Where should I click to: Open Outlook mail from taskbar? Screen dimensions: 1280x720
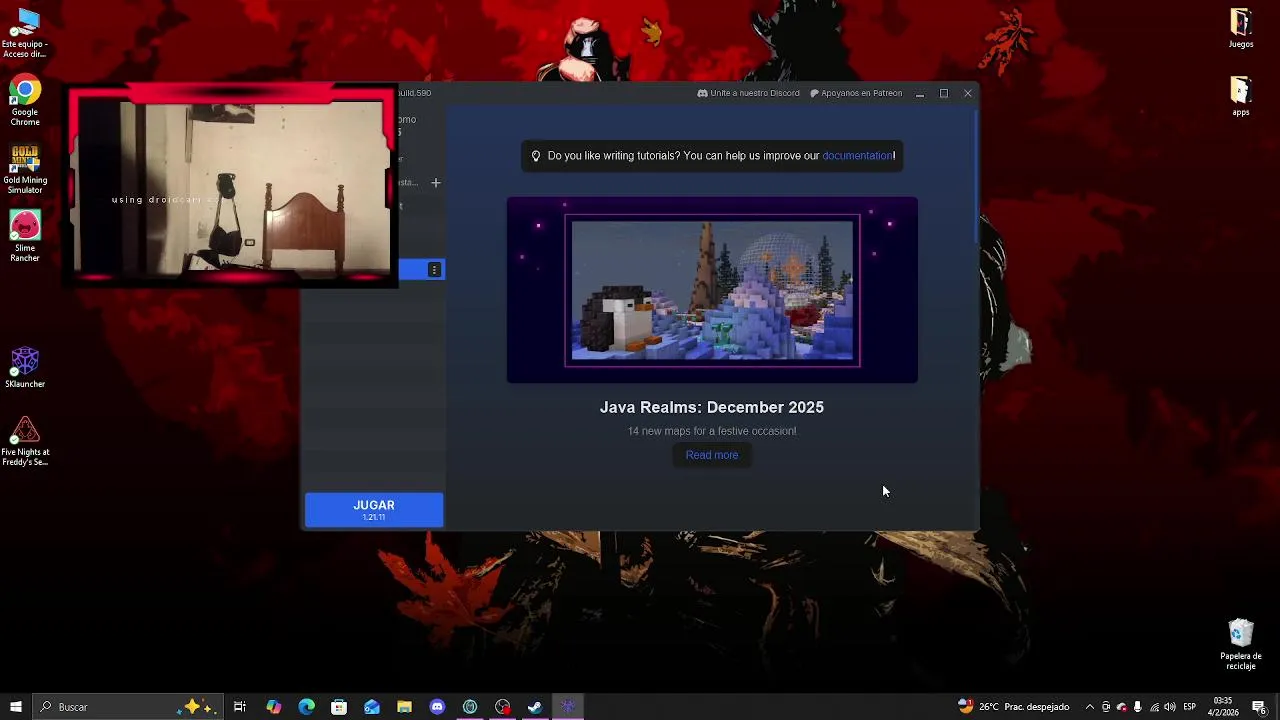[x=372, y=707]
